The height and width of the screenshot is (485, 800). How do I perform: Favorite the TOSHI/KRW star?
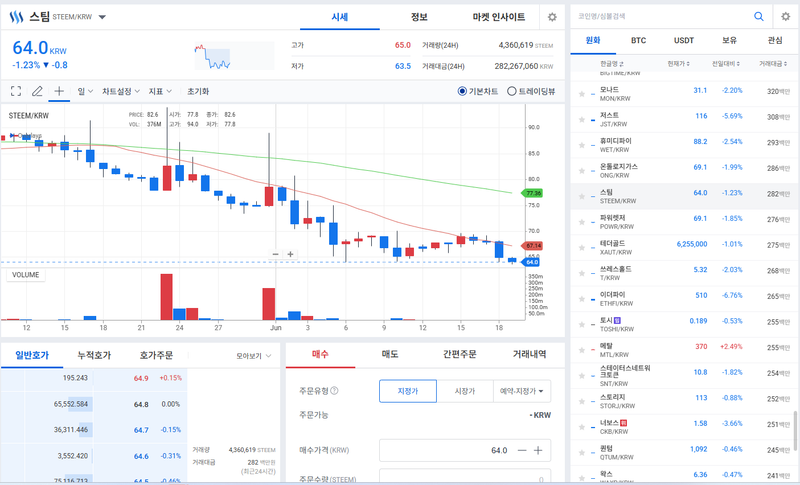(x=582, y=324)
